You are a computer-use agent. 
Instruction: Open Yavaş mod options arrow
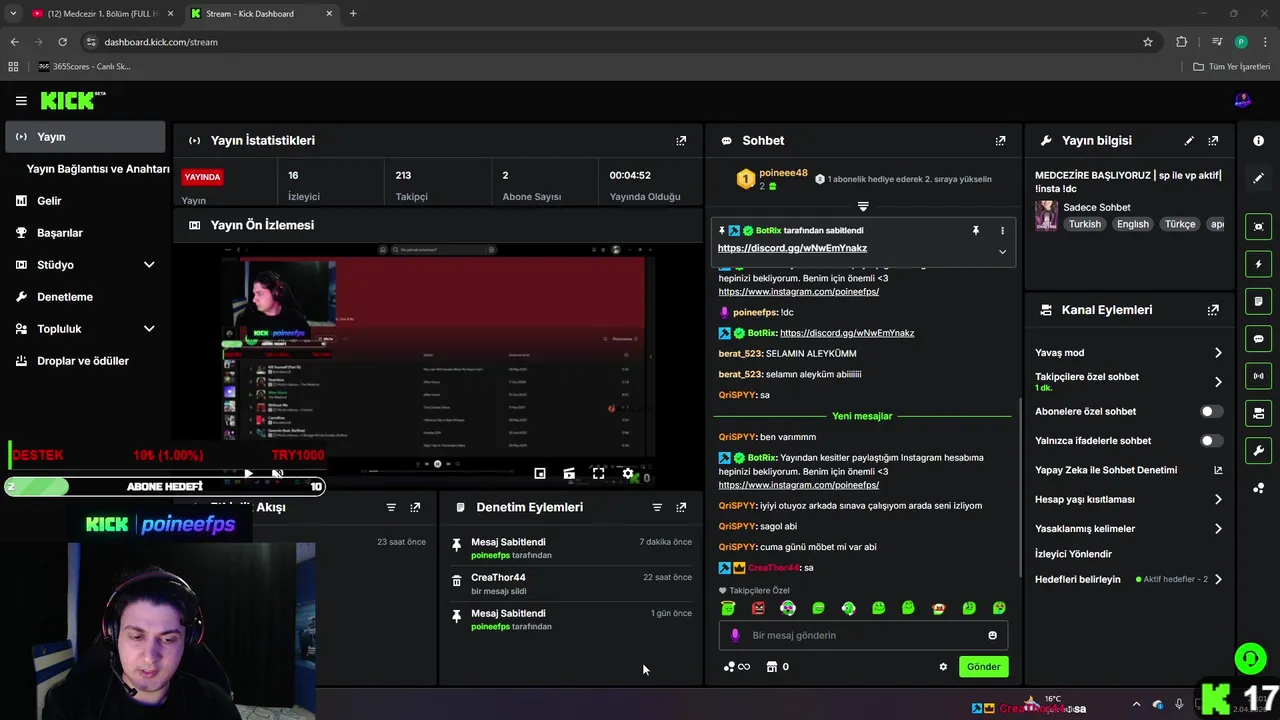tap(1218, 353)
